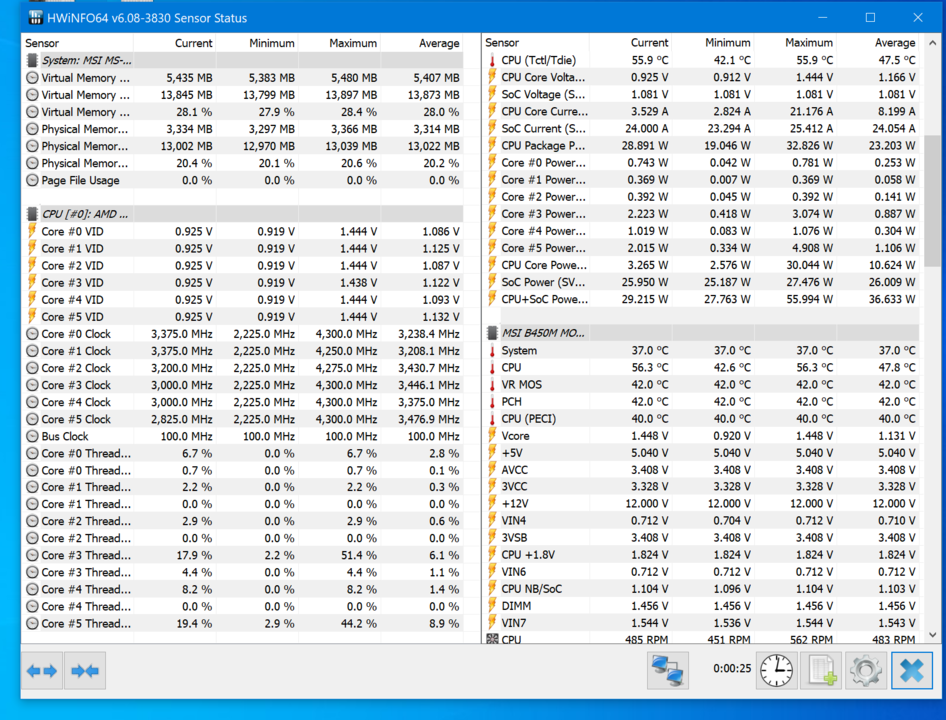The width and height of the screenshot is (946, 720).
Task: Select the CPU [#0]: AMD ... group row
Action: tap(243, 214)
